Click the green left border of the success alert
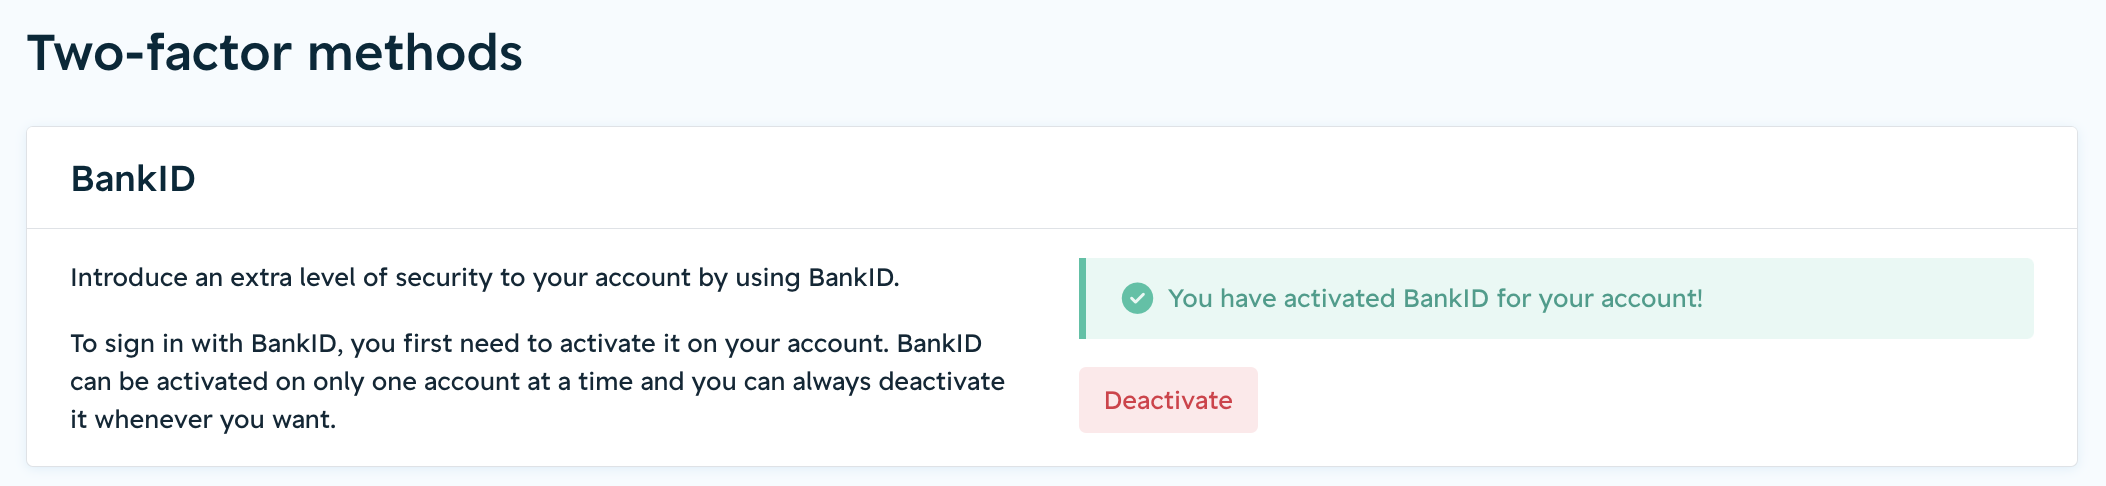The width and height of the screenshot is (2106, 486). point(1082,298)
